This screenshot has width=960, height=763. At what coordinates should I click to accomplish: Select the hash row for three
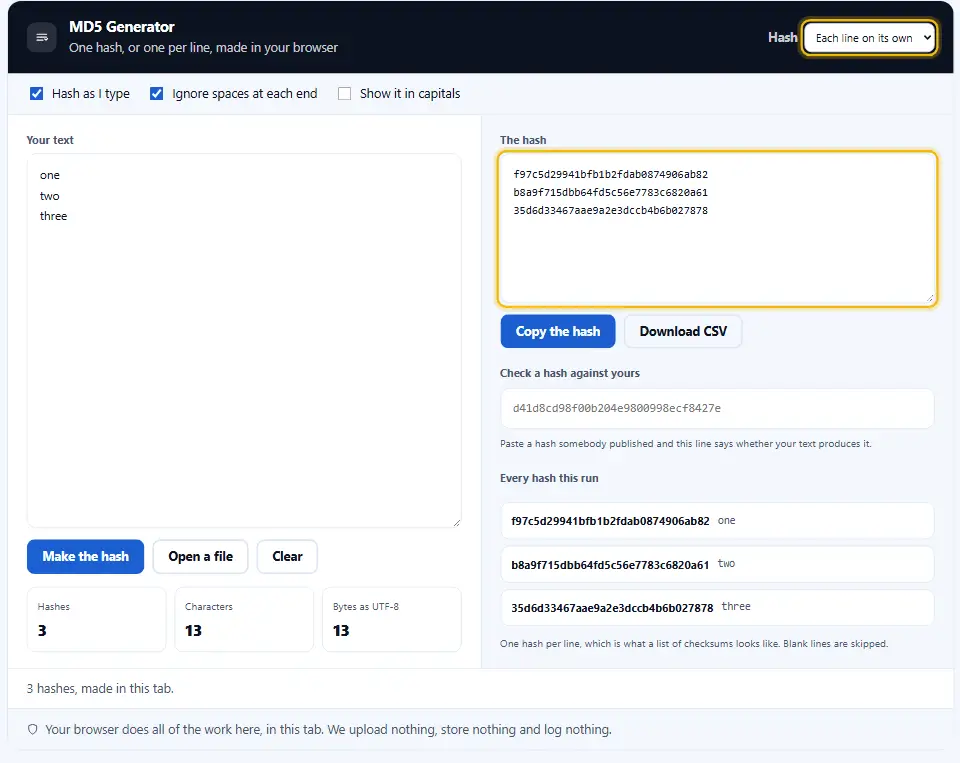718,607
